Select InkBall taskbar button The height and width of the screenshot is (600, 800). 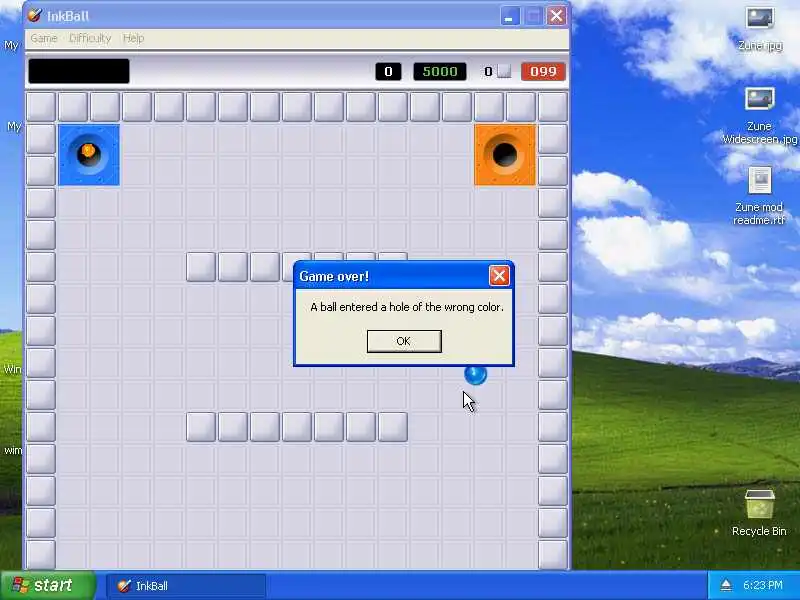[x=186, y=586]
